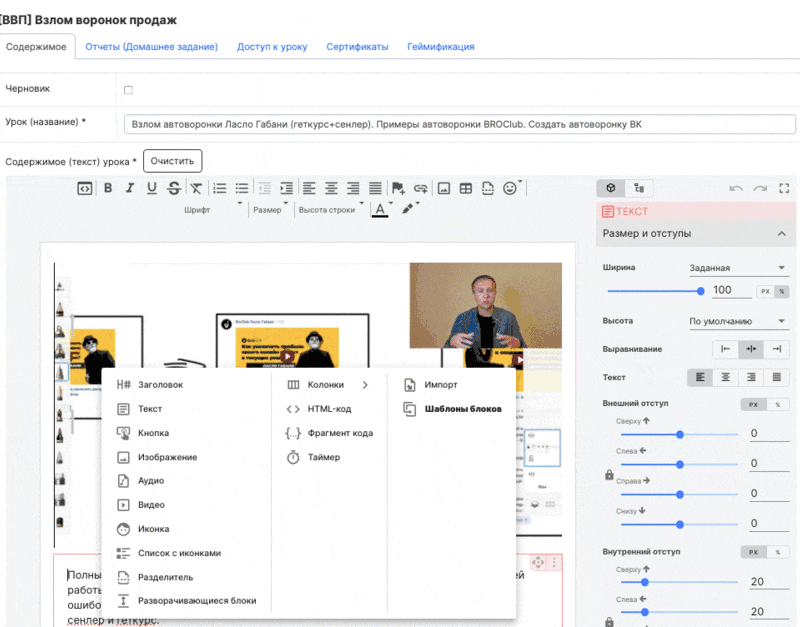The width and height of the screenshot is (800, 627).
Task: Open the Высота dropdown
Action: (738, 322)
